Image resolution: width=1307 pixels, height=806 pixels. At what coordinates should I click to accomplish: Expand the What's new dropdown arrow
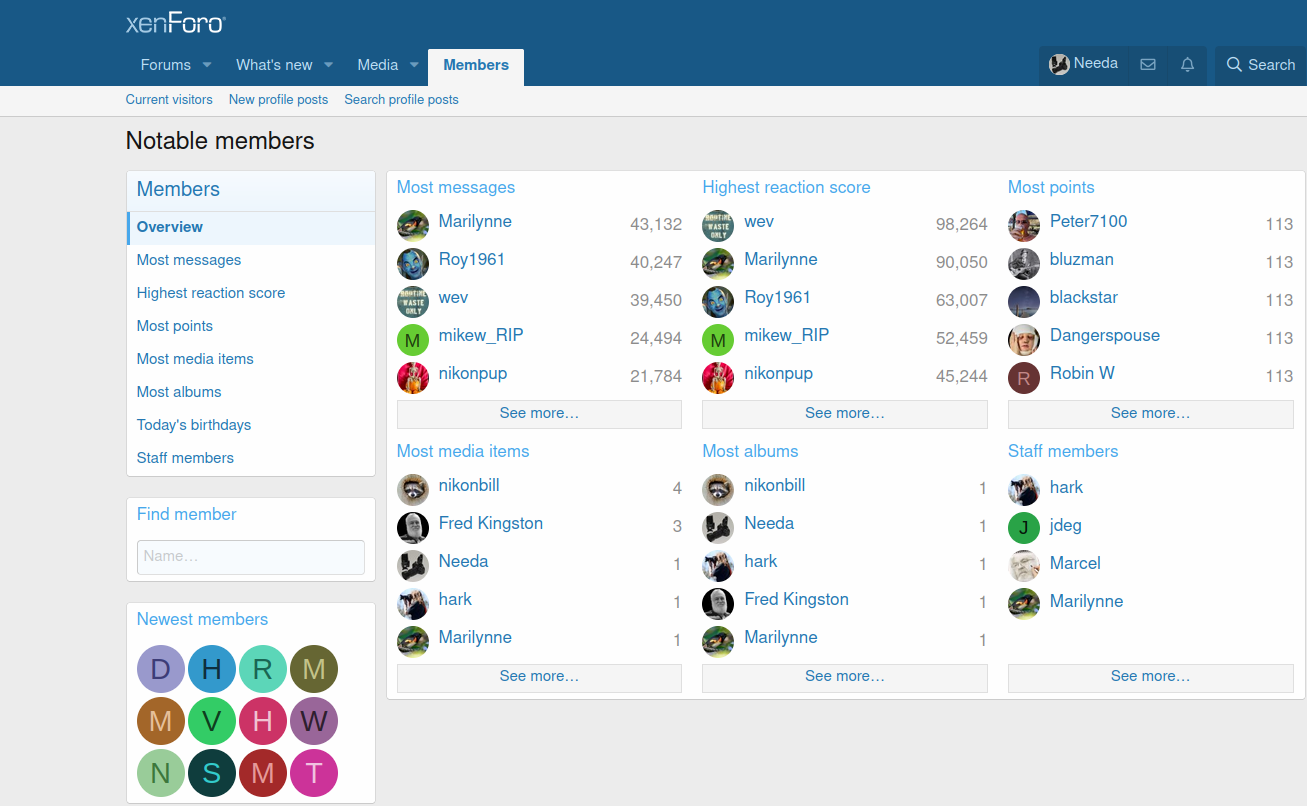pyautogui.click(x=328, y=65)
